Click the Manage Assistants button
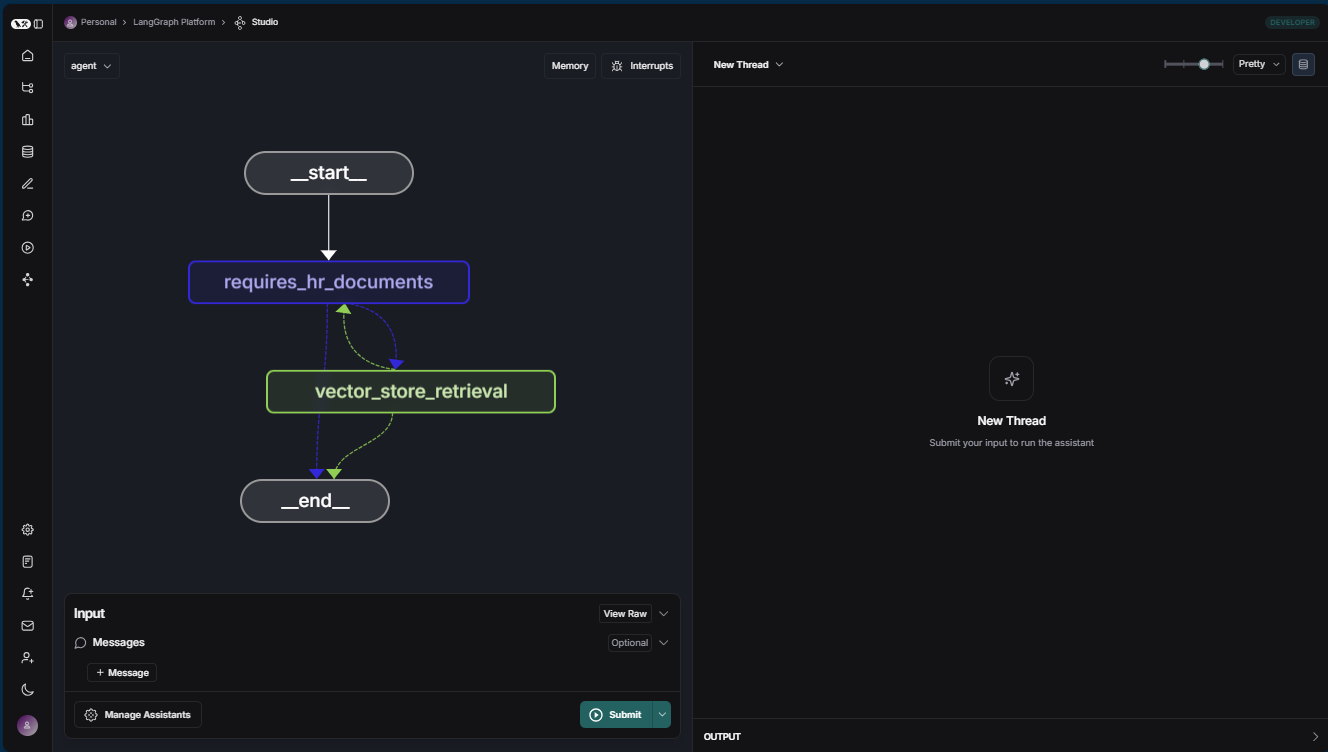The image size is (1328, 752). coord(137,714)
